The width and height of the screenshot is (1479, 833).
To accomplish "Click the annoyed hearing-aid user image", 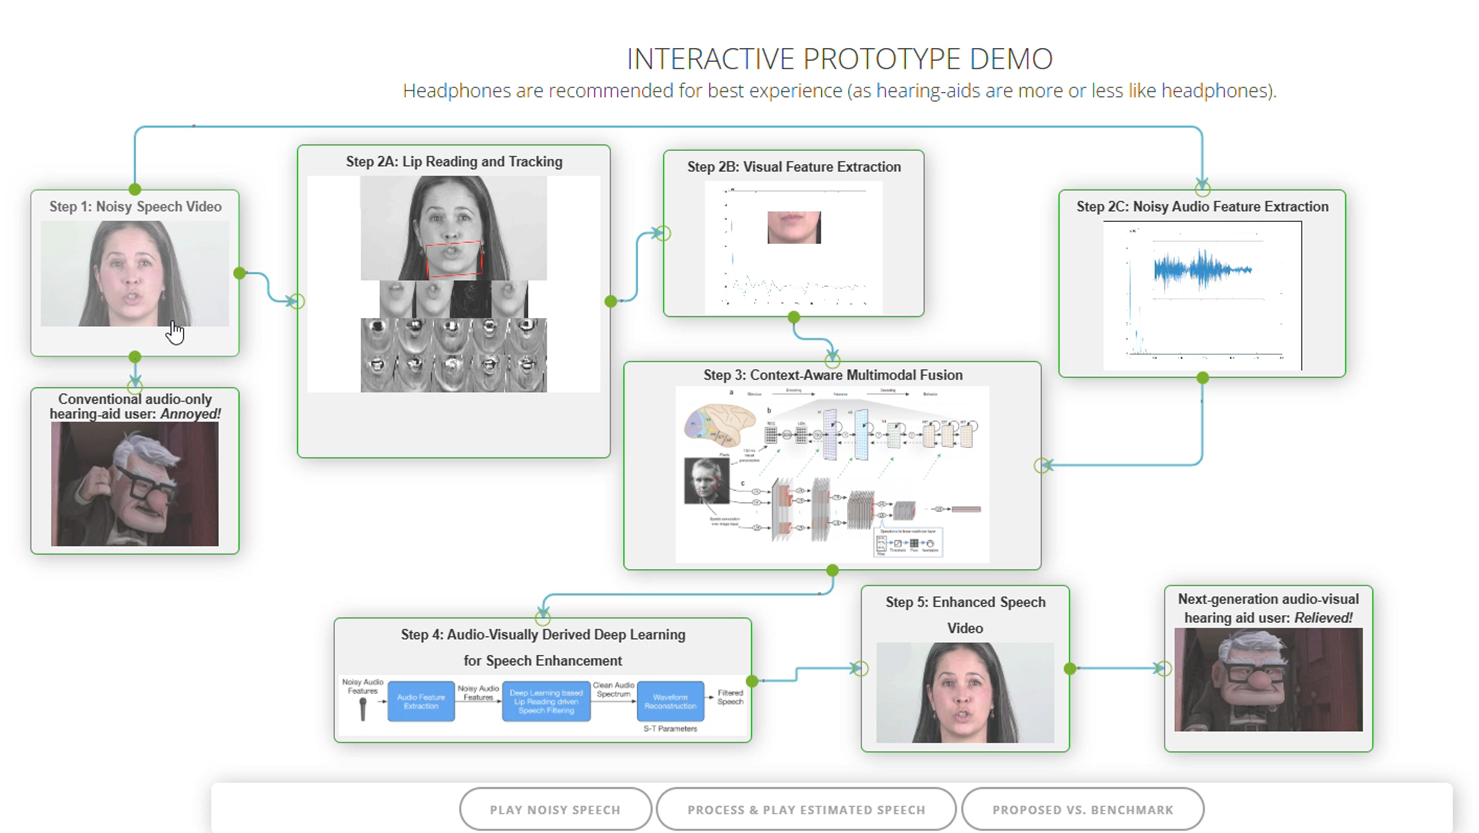I will pyautogui.click(x=134, y=484).
